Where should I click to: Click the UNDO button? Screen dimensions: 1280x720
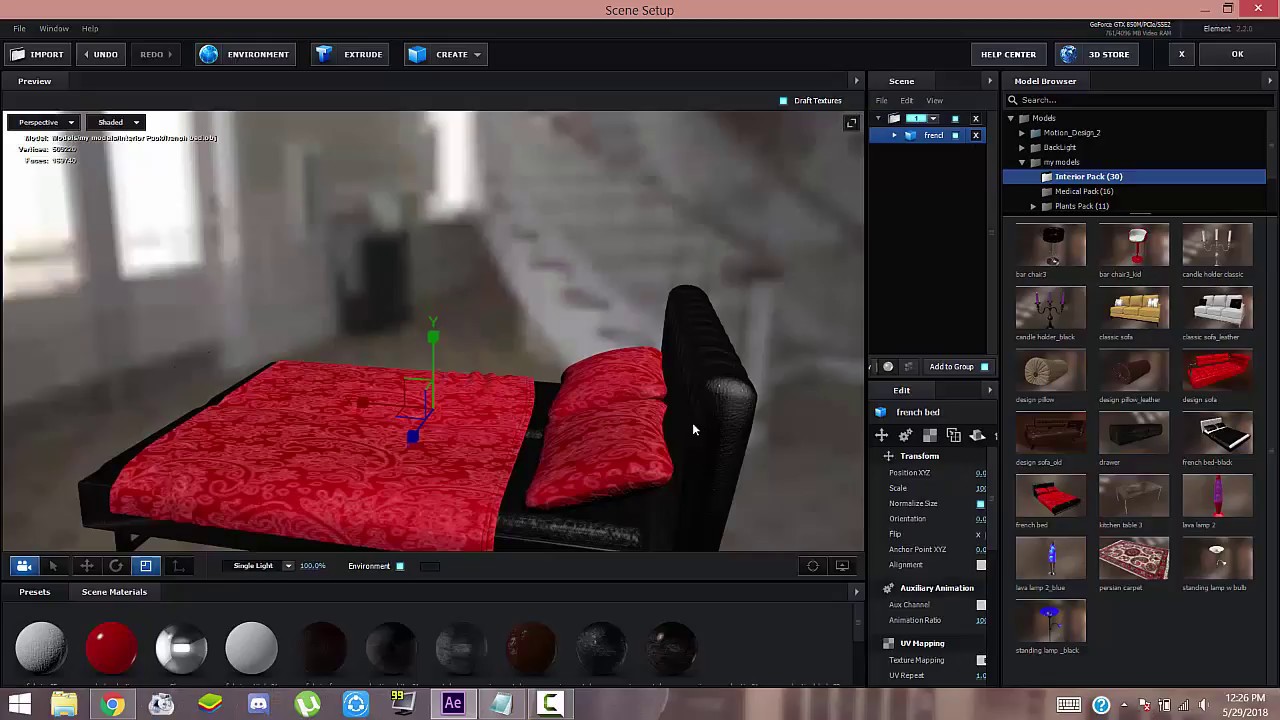(x=100, y=54)
